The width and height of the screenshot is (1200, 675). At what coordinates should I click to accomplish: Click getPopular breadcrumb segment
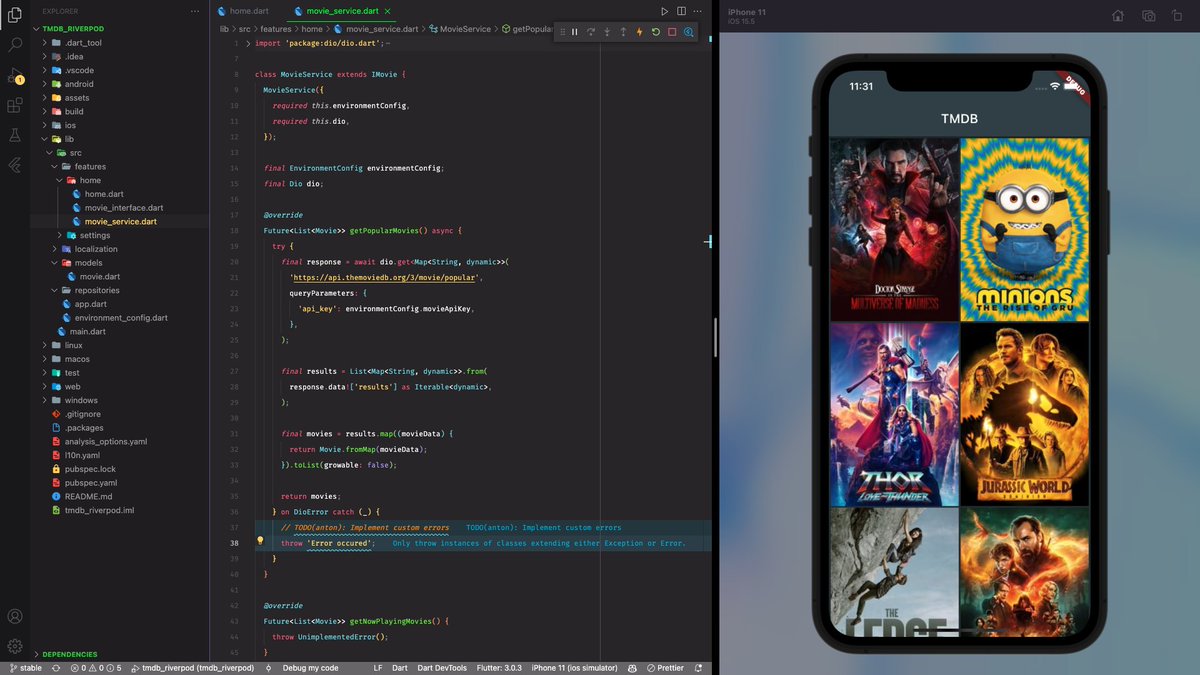pyautogui.click(x=527, y=29)
